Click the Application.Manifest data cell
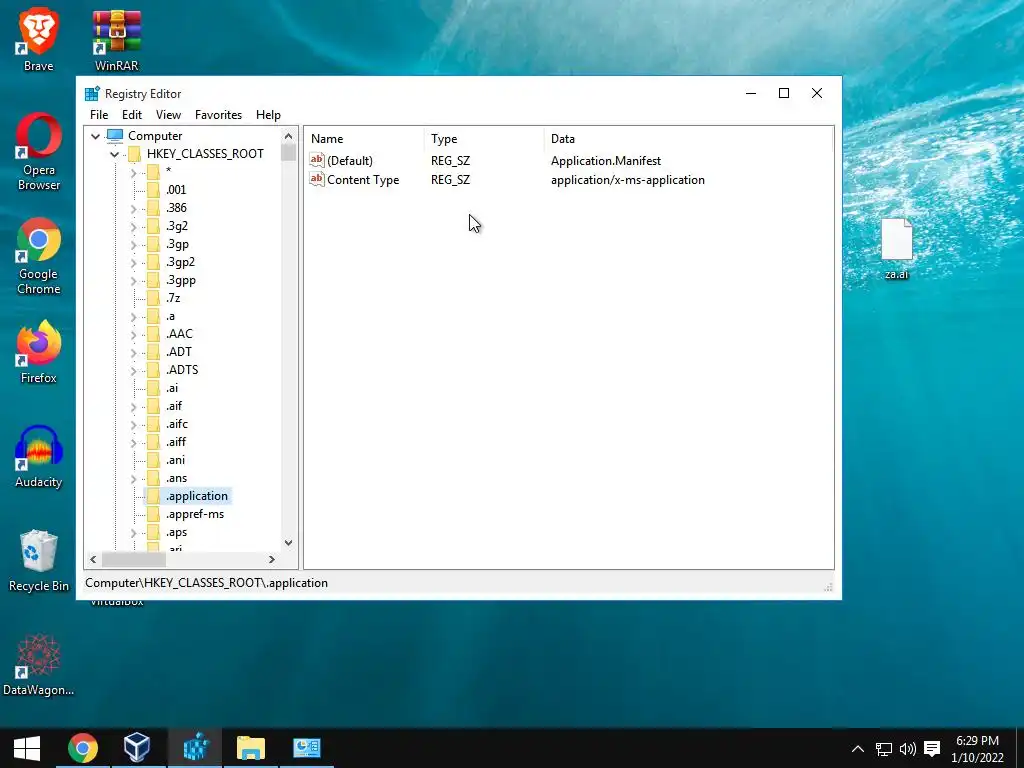The height and width of the screenshot is (768, 1024). pyautogui.click(x=606, y=161)
